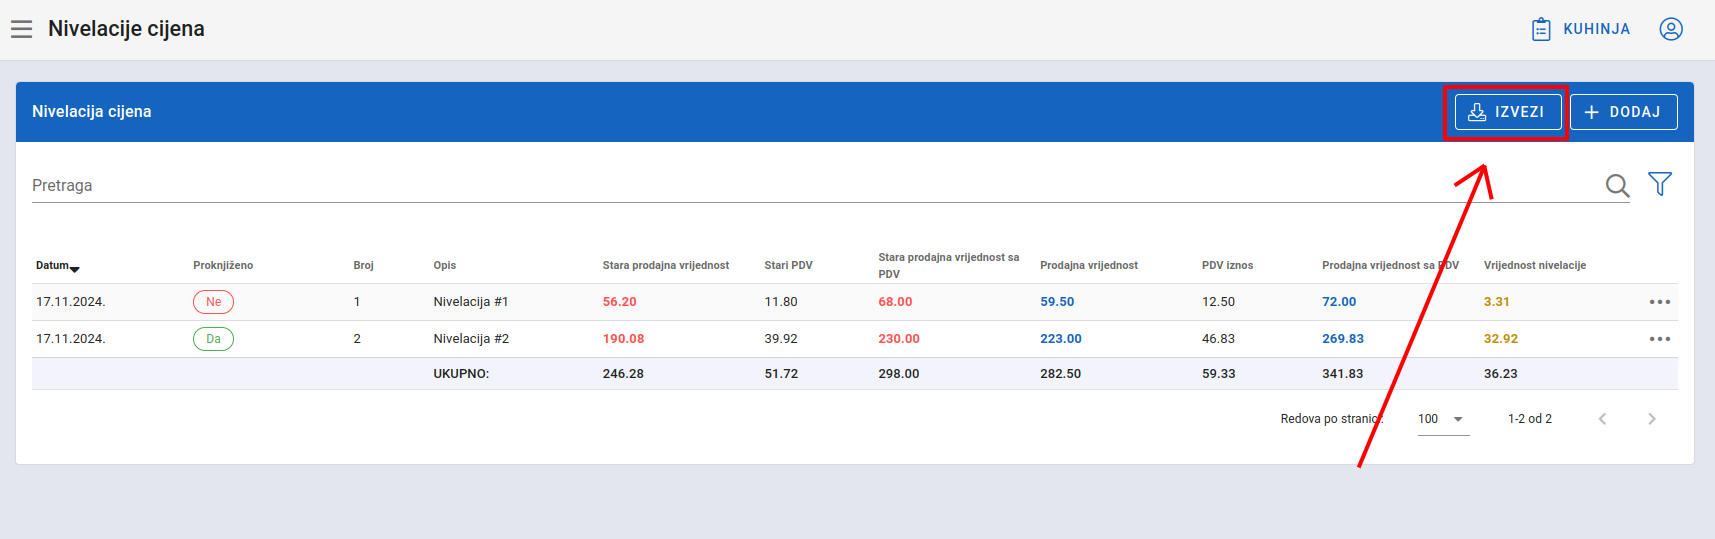Sort by Proknjiženo column header
Screen dimensions: 1715x539
click(x=223, y=265)
